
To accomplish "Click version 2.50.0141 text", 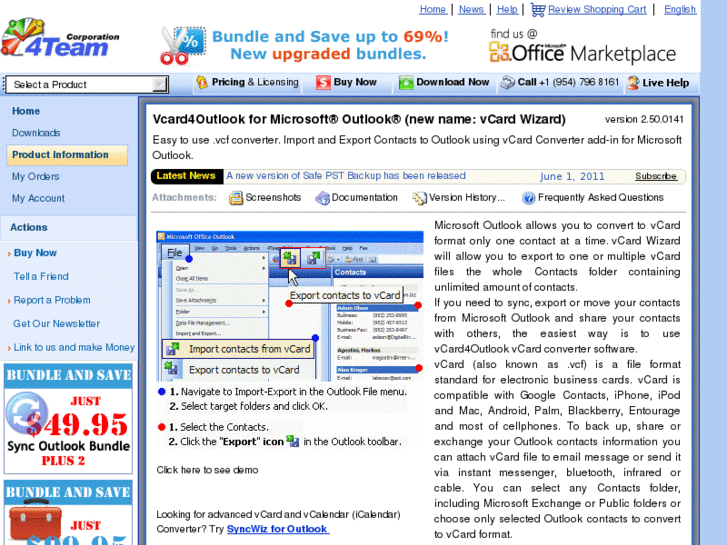I will point(644,119).
